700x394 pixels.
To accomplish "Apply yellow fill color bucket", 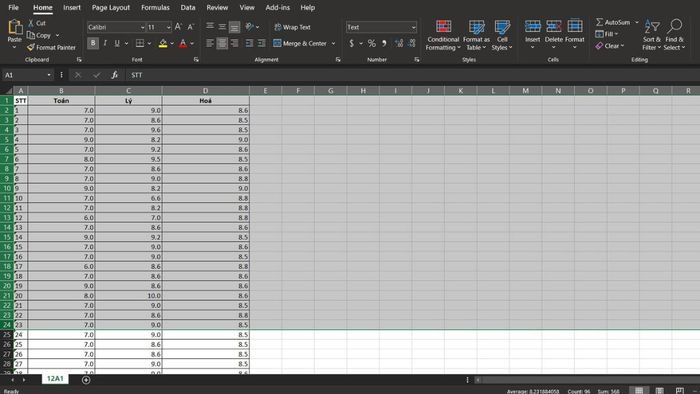I will coord(163,43).
